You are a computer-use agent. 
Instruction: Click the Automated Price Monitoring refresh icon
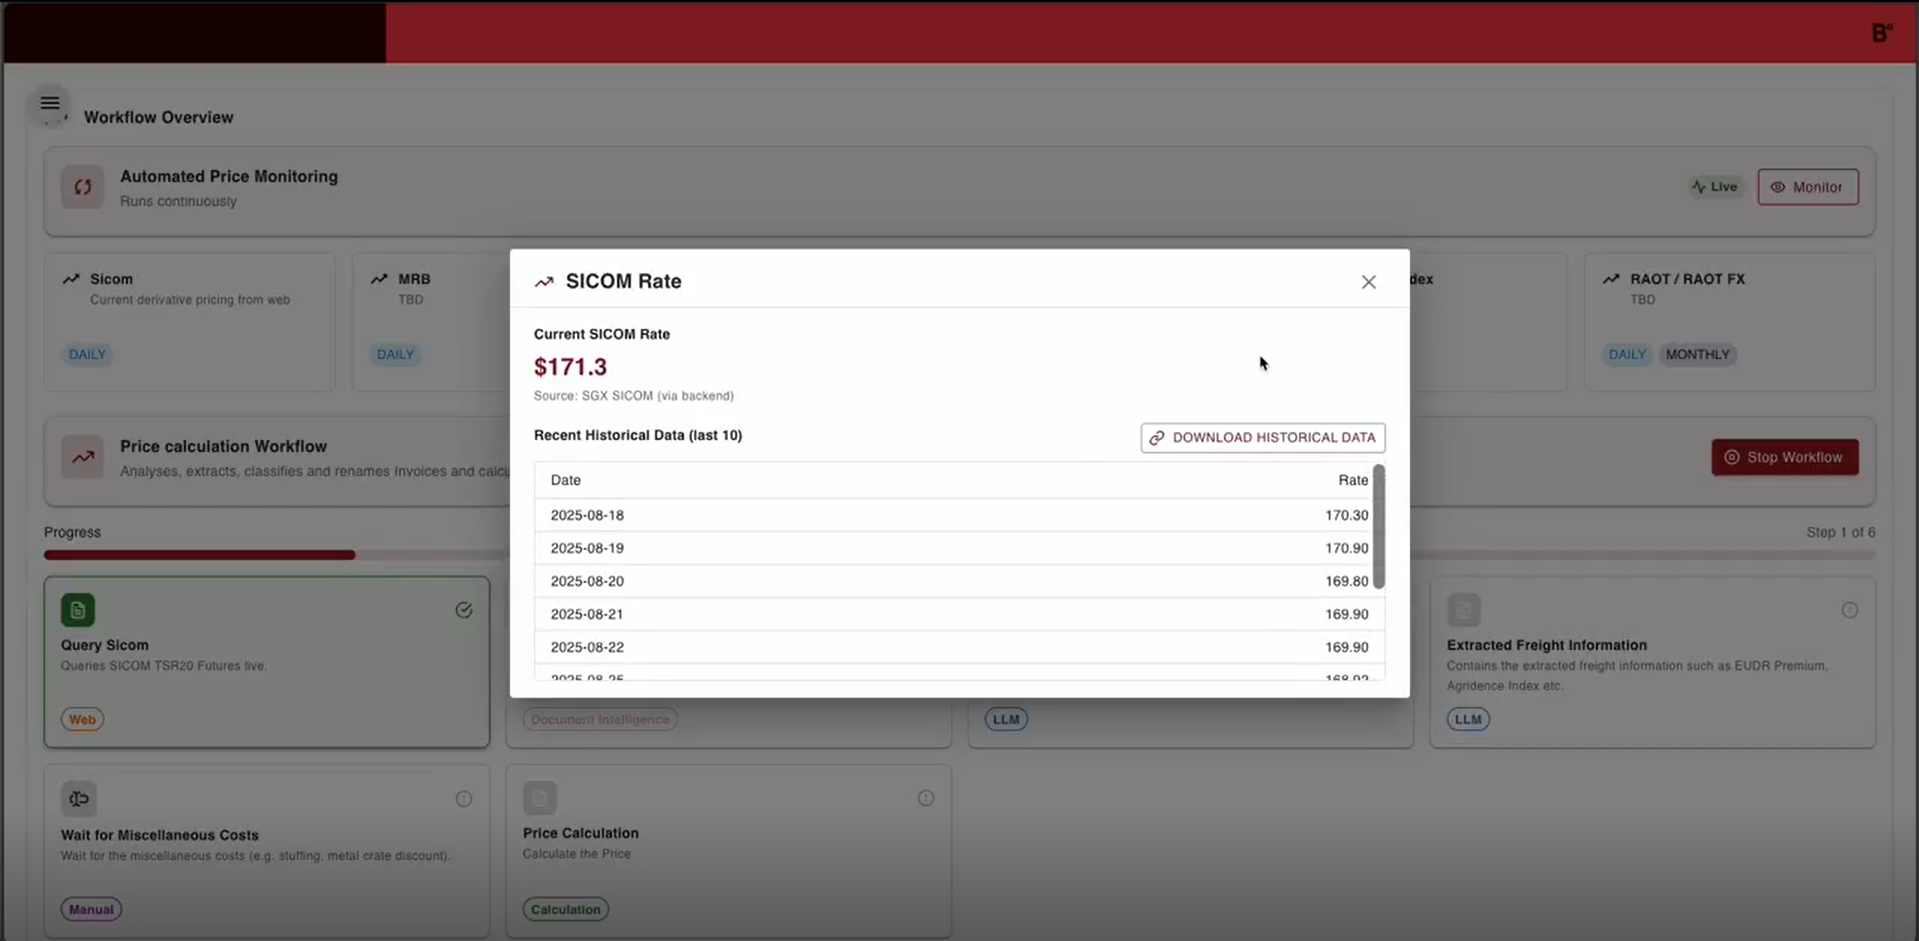[x=82, y=187]
